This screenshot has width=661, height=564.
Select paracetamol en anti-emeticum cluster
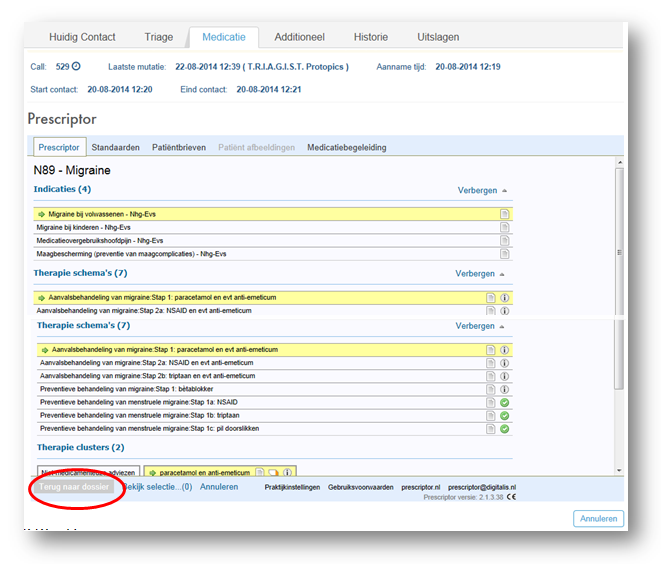tap(220, 472)
